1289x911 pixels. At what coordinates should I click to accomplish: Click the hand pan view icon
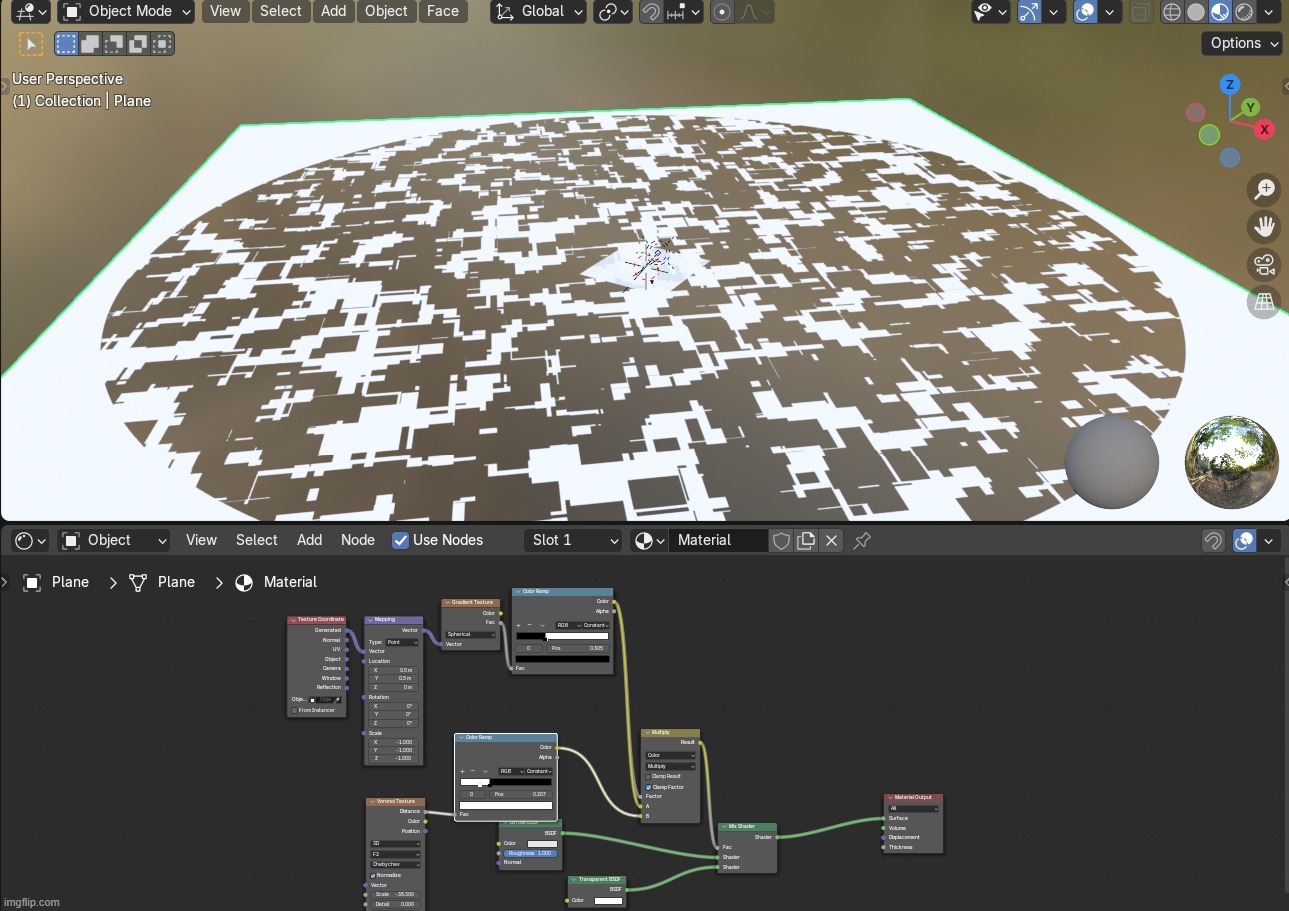click(1264, 227)
